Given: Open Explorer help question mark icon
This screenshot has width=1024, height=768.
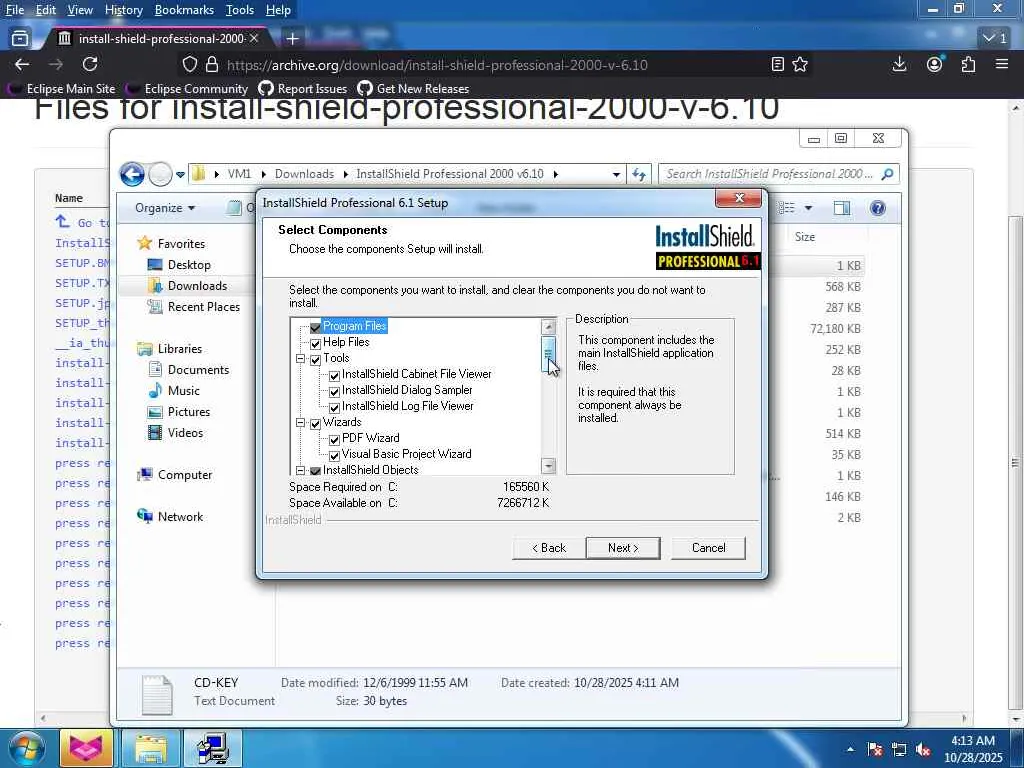Looking at the screenshot, I should 878,208.
